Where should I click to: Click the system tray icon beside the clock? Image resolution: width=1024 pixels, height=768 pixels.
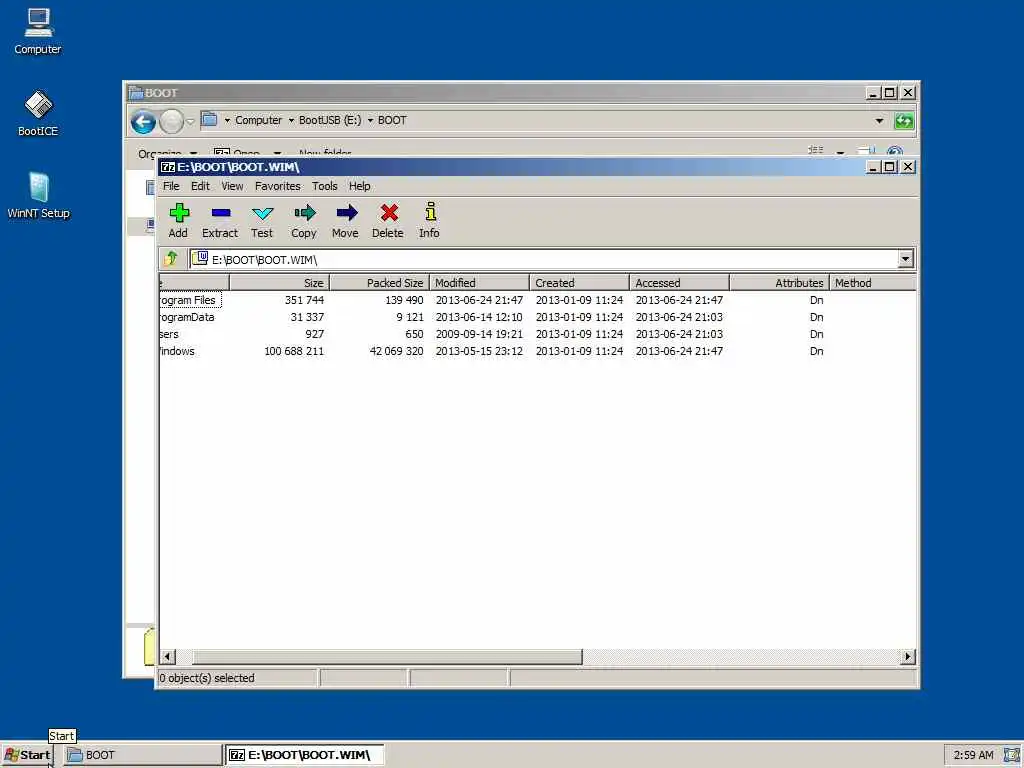pos(1011,754)
